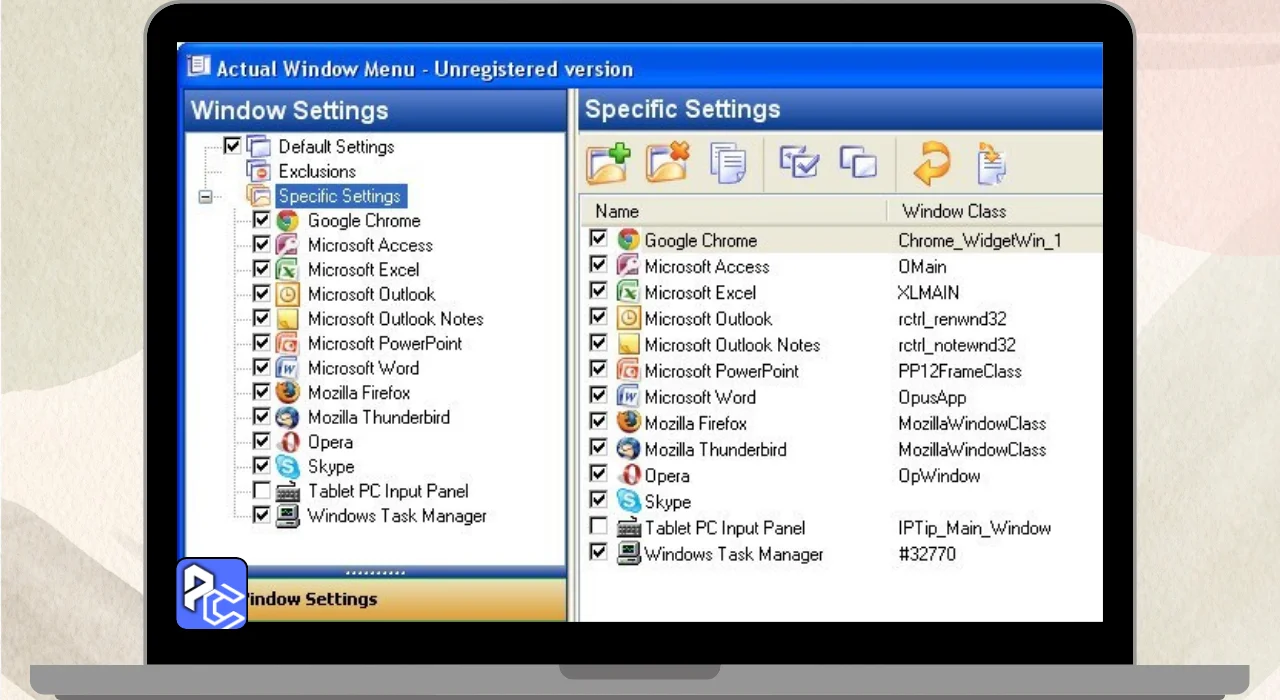Click Mozilla Firefox icon in Specific Settings list
1280x700 pixels.
click(628, 423)
